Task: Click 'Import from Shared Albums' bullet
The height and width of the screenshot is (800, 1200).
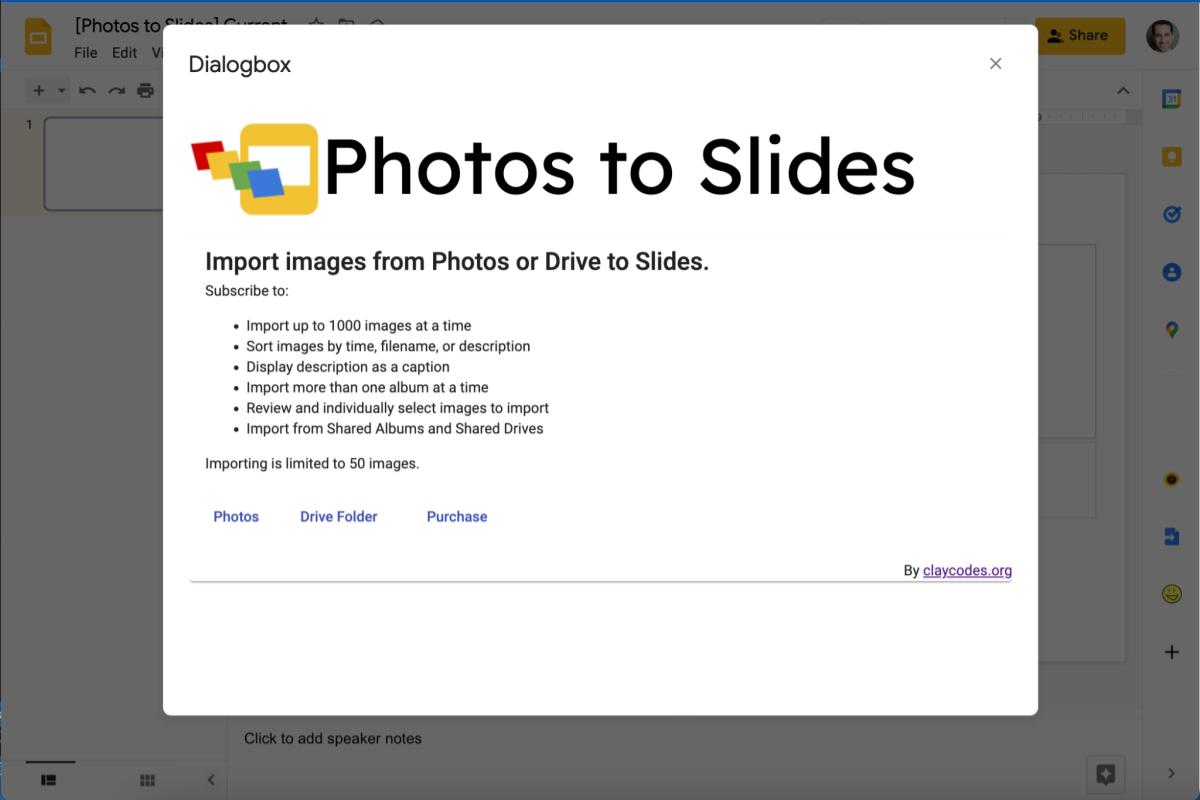Action: [x=395, y=428]
